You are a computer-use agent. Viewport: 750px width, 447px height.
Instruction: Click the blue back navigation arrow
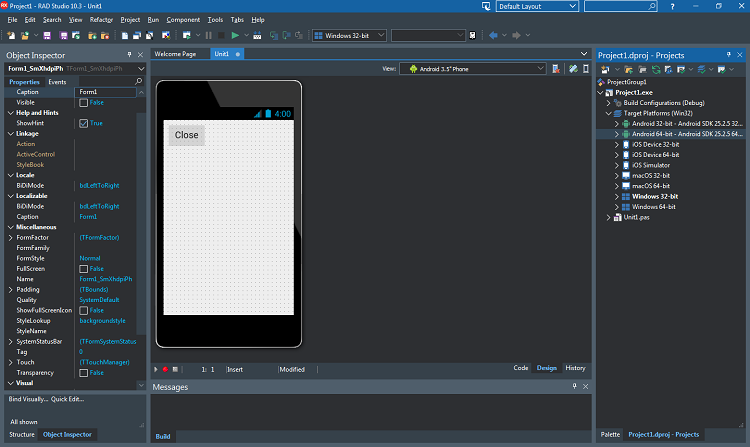pos(493,35)
